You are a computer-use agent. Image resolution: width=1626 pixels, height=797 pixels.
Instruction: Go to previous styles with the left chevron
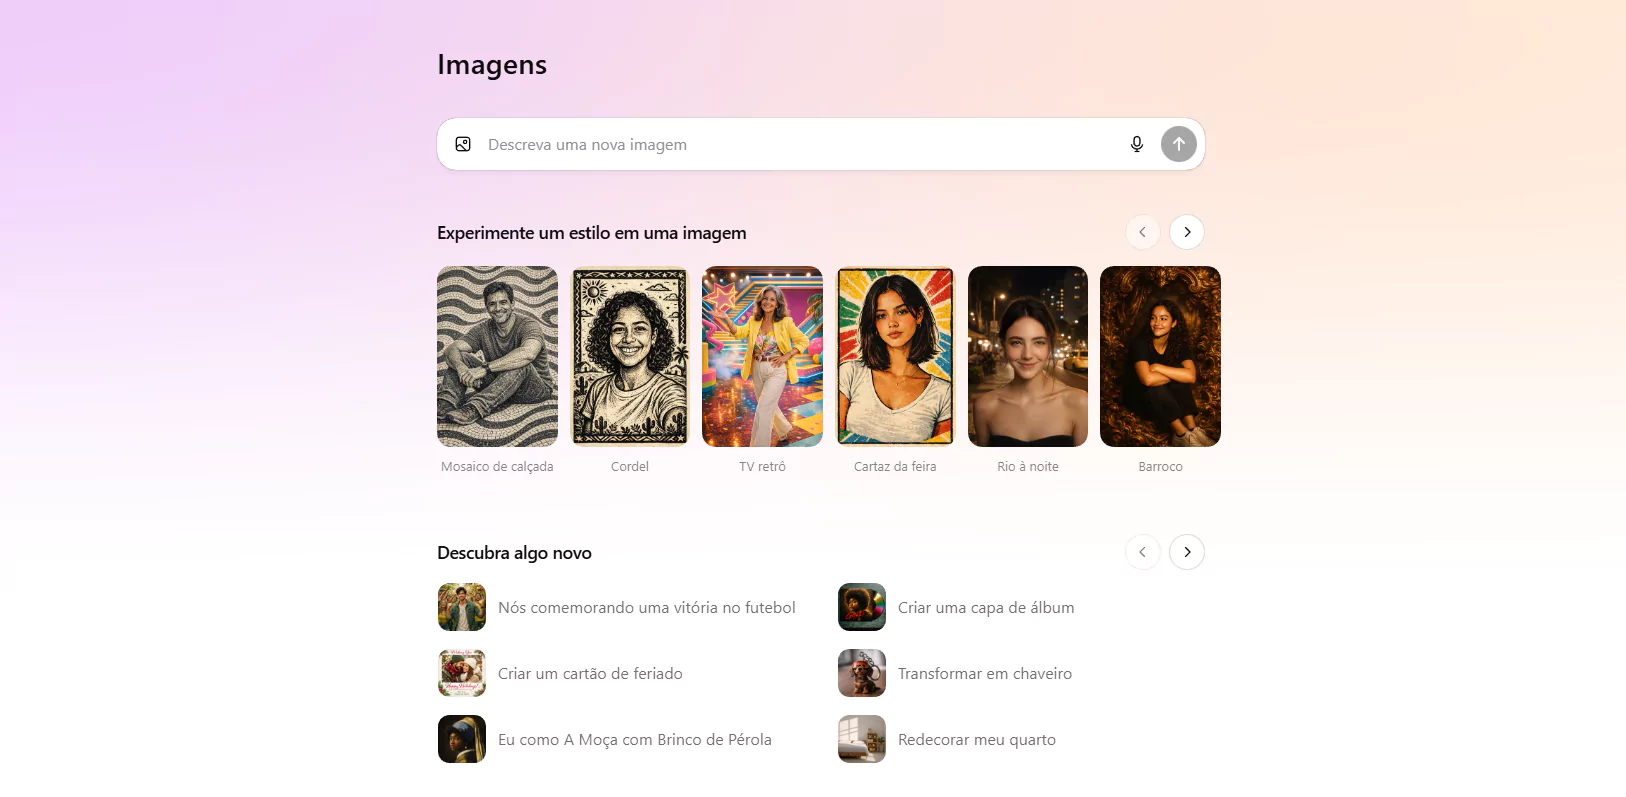point(1143,232)
